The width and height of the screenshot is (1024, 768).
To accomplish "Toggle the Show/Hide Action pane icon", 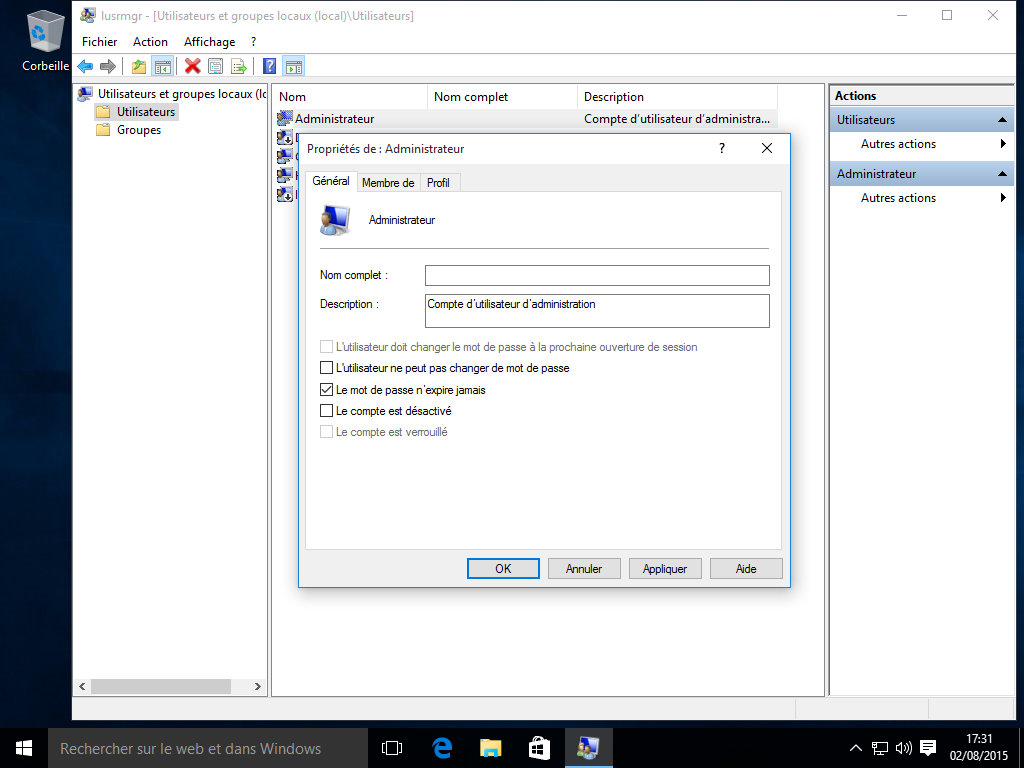I will [294, 66].
